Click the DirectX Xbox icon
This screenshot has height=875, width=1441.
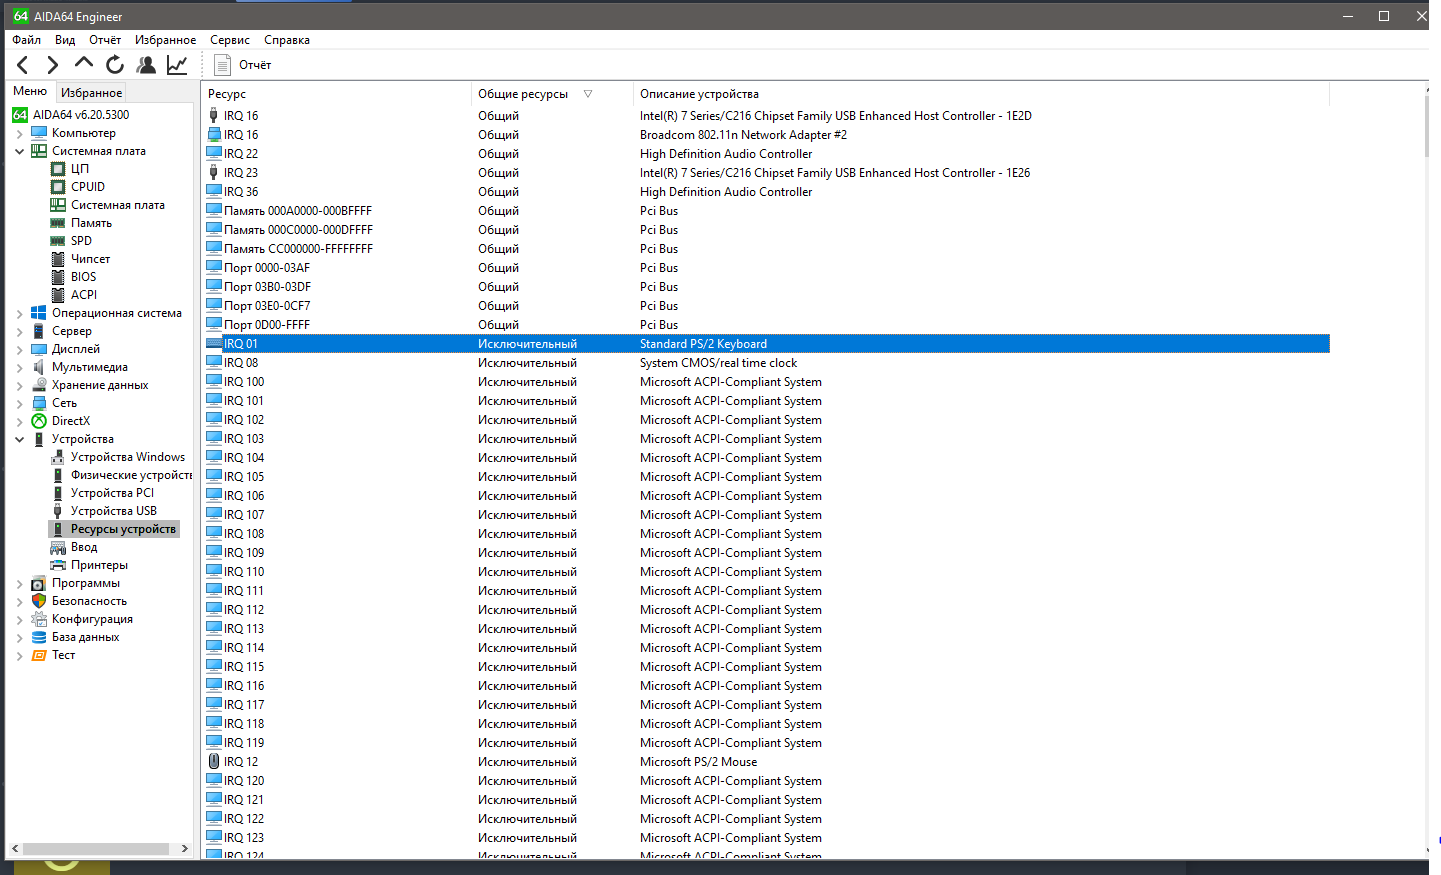[39, 421]
